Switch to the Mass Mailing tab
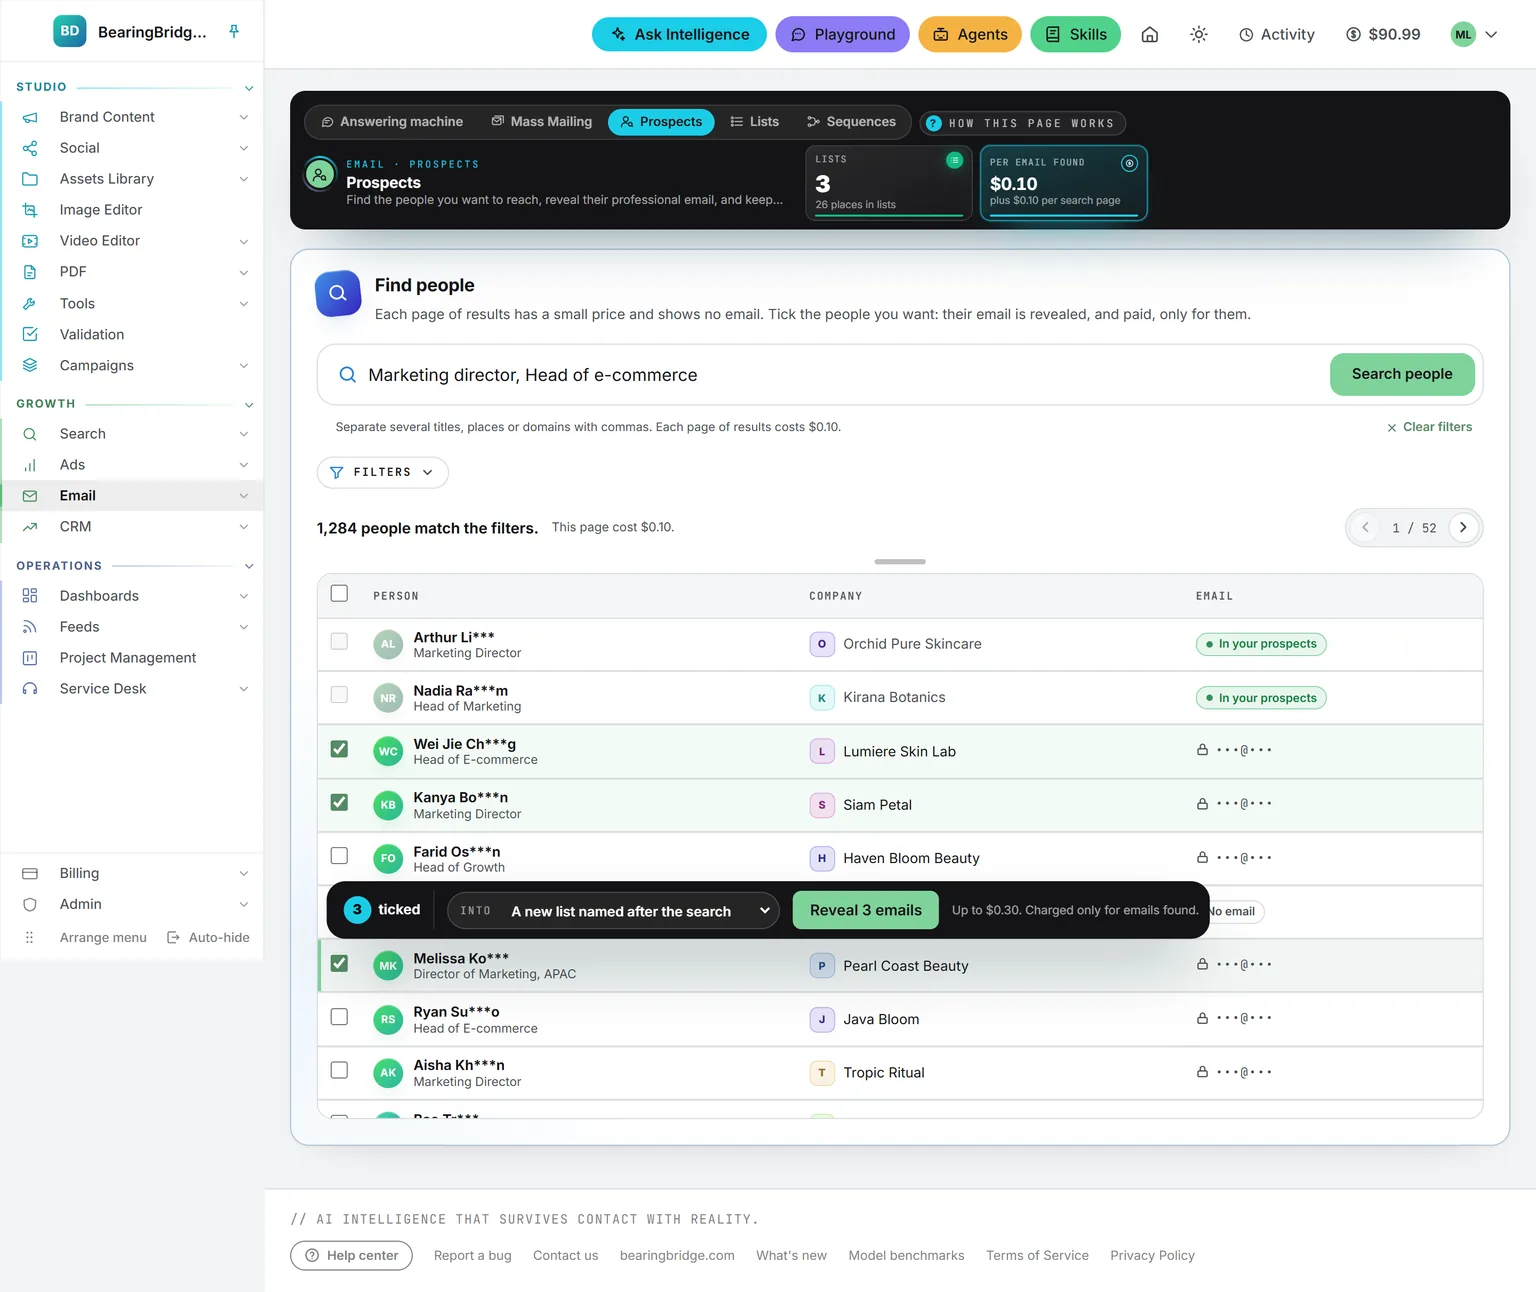This screenshot has height=1292, width=1536. pos(541,122)
